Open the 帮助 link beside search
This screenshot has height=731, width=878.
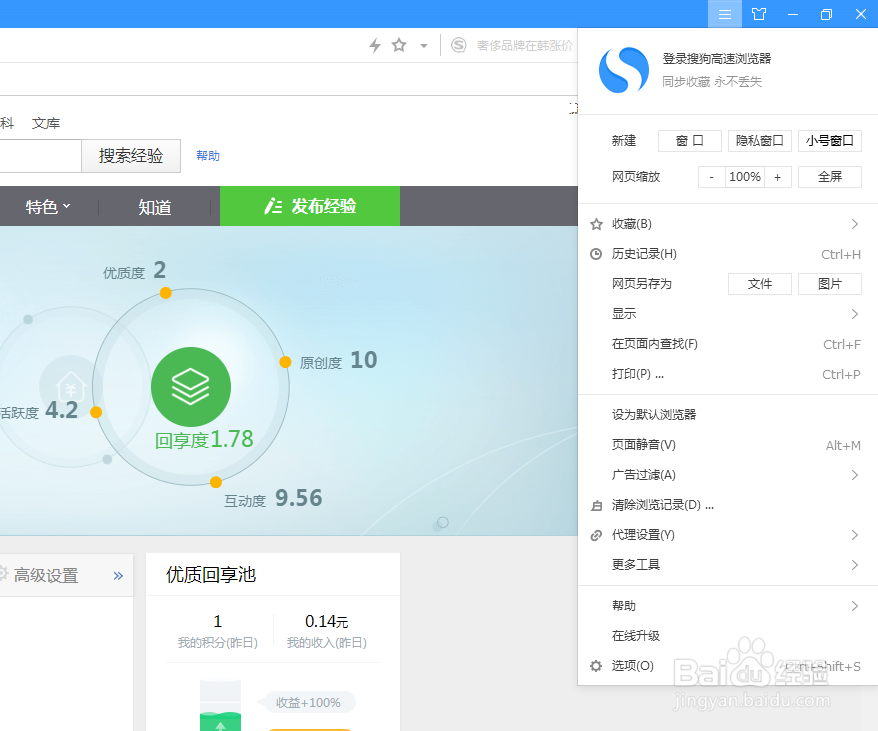click(x=208, y=156)
